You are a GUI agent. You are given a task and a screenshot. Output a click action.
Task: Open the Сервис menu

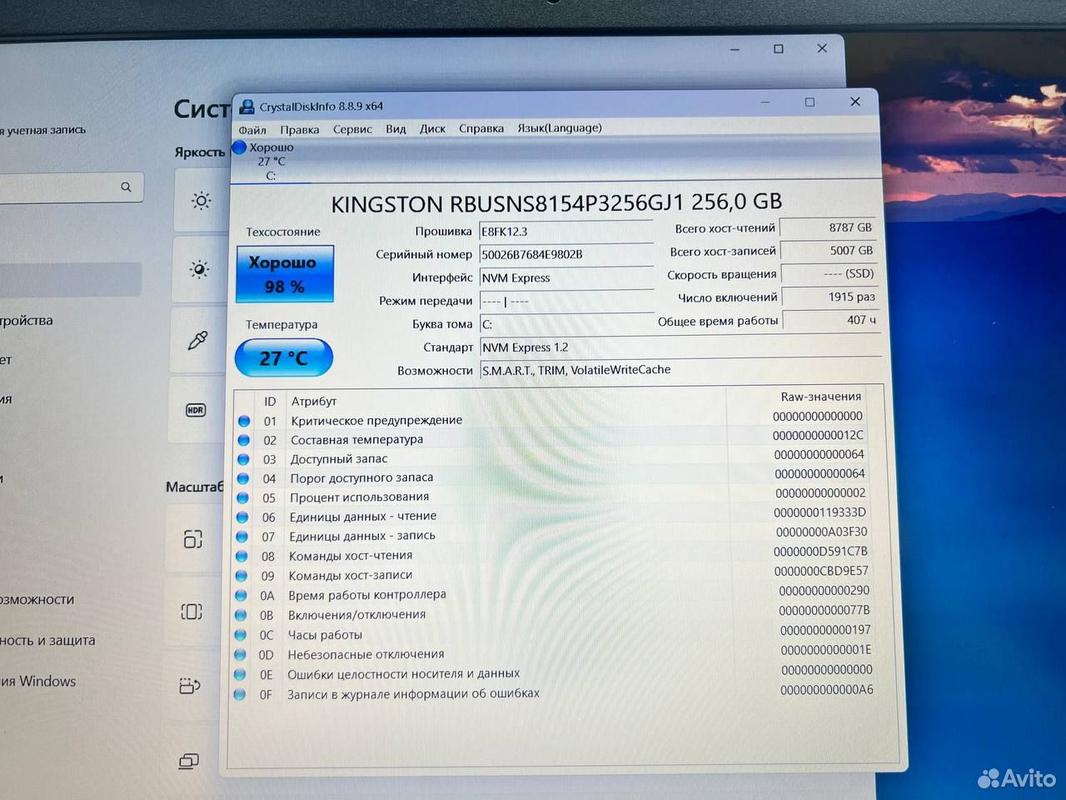pyautogui.click(x=352, y=128)
